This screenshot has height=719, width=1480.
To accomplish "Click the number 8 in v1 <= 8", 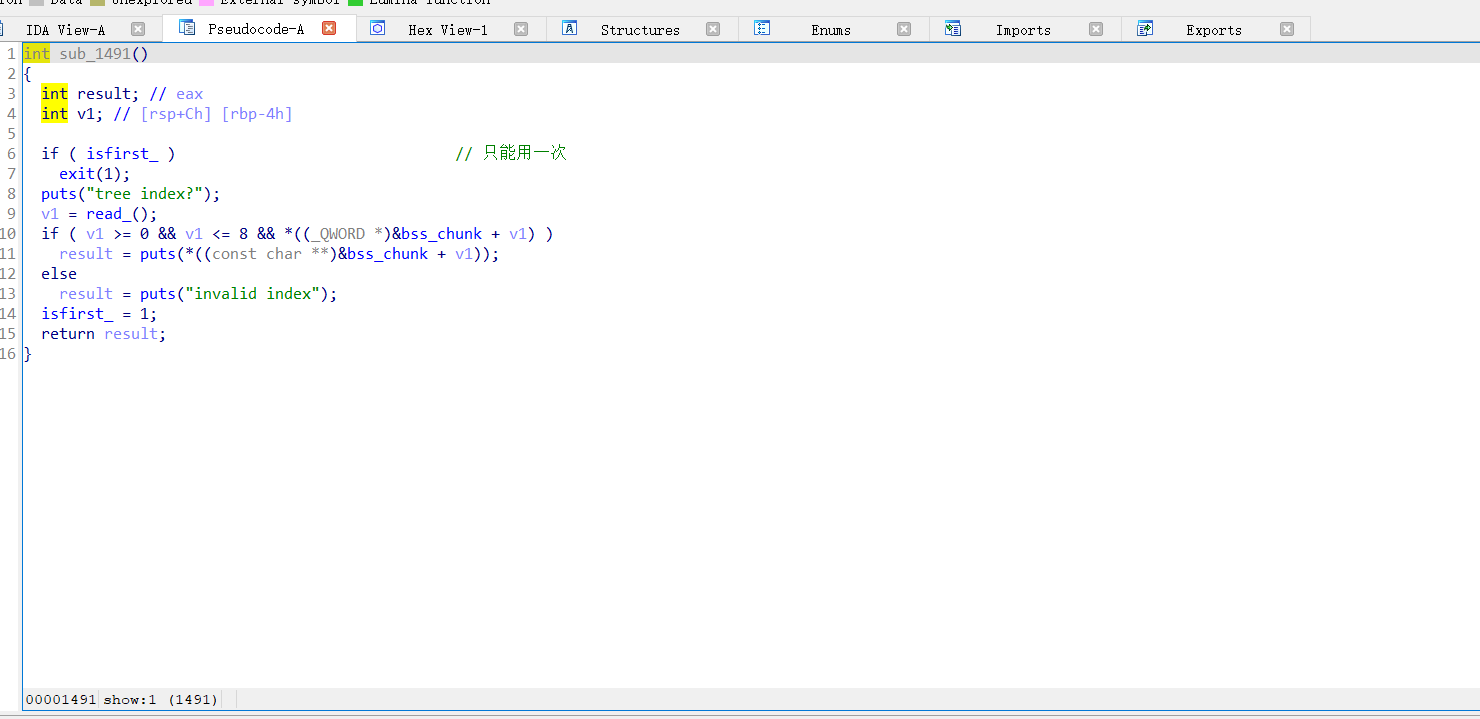I will 243,234.
